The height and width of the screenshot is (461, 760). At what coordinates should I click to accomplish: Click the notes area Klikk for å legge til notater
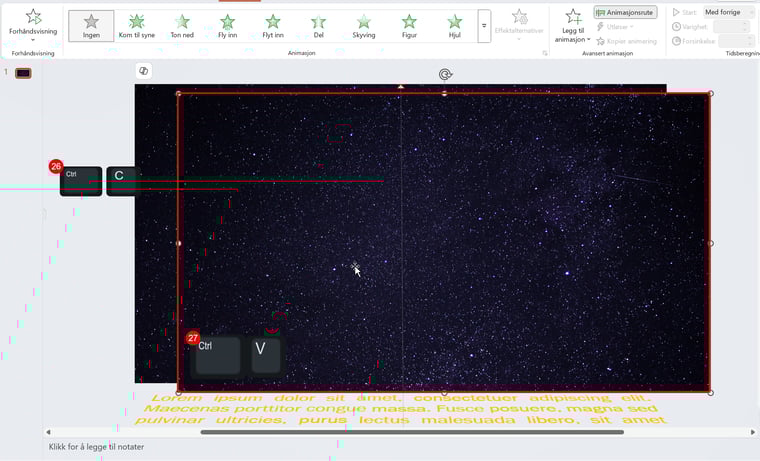(x=96, y=447)
